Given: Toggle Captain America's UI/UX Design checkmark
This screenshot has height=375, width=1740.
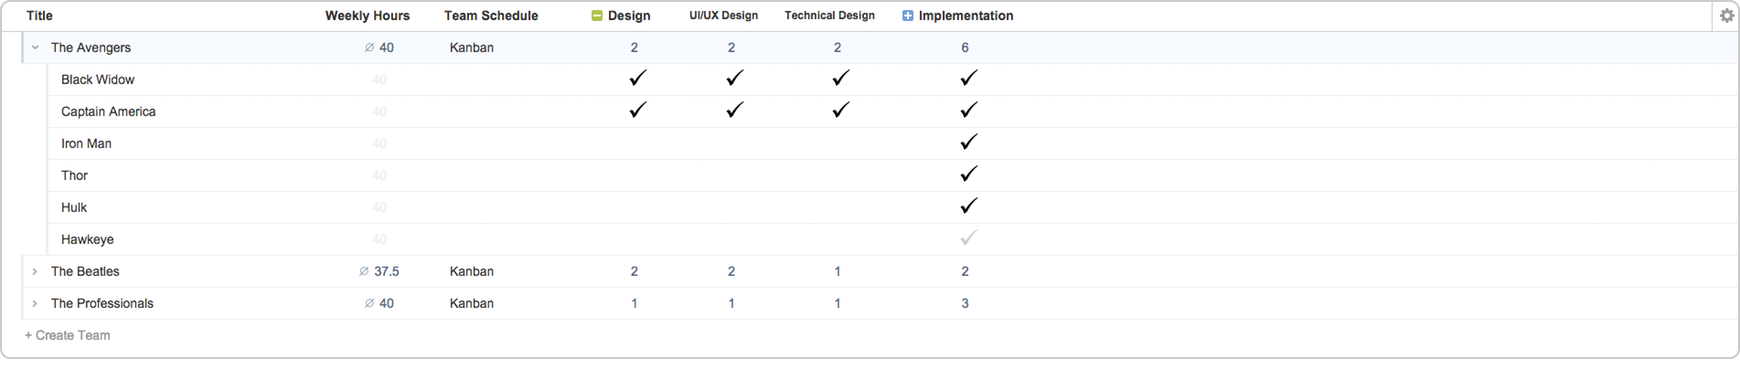Looking at the screenshot, I should pos(735,110).
